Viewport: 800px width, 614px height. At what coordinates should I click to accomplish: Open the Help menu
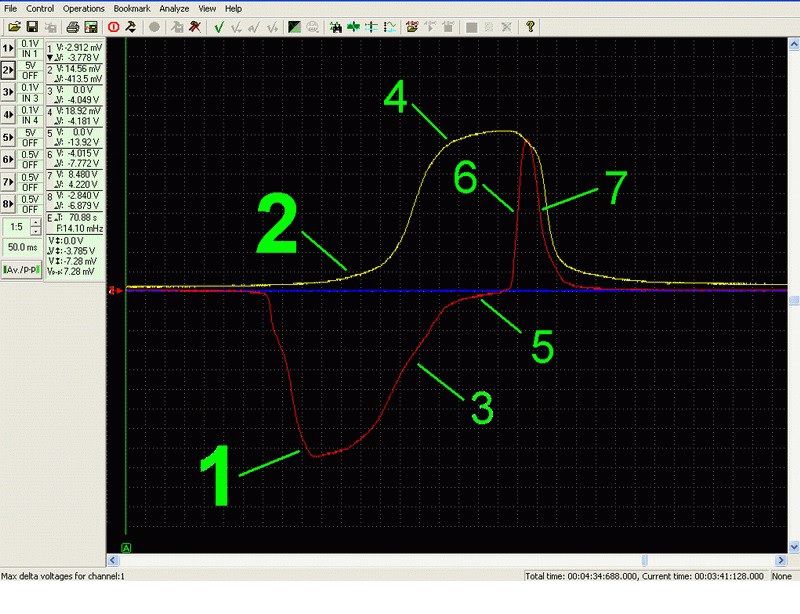click(x=233, y=9)
